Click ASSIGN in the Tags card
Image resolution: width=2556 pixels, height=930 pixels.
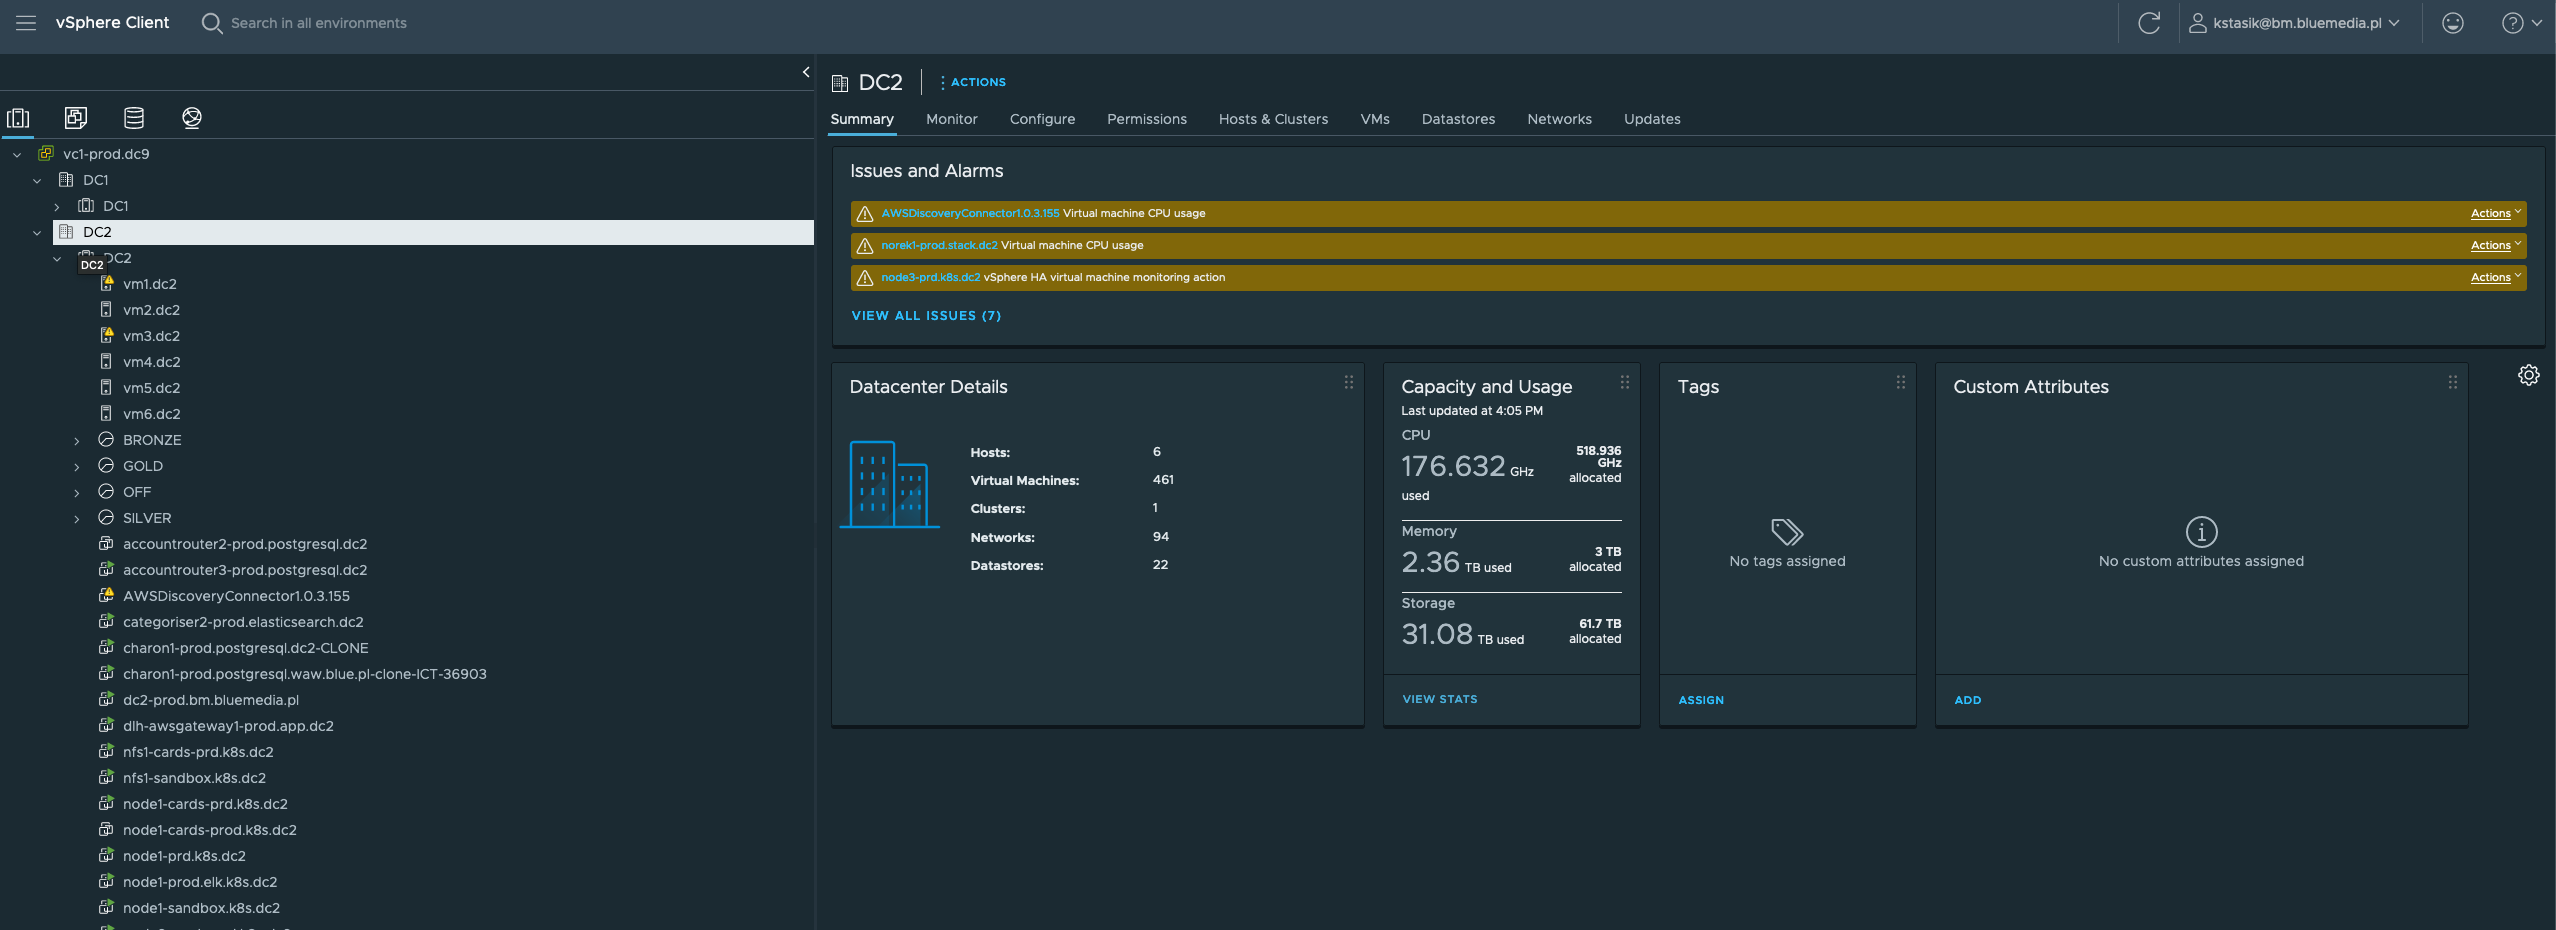tap(1700, 700)
